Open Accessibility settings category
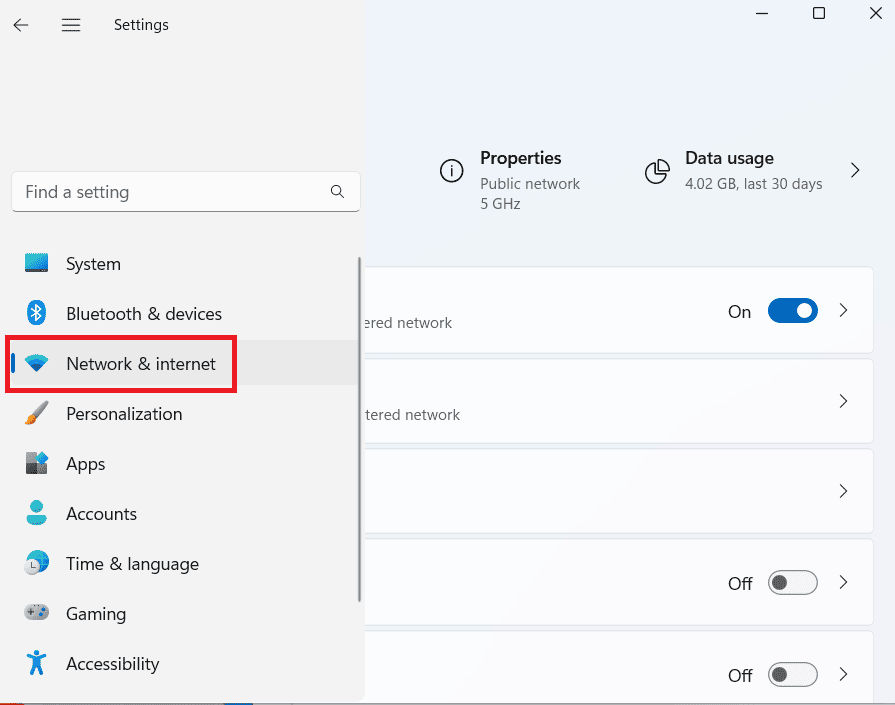Image resolution: width=895 pixels, height=705 pixels. pos(184,663)
